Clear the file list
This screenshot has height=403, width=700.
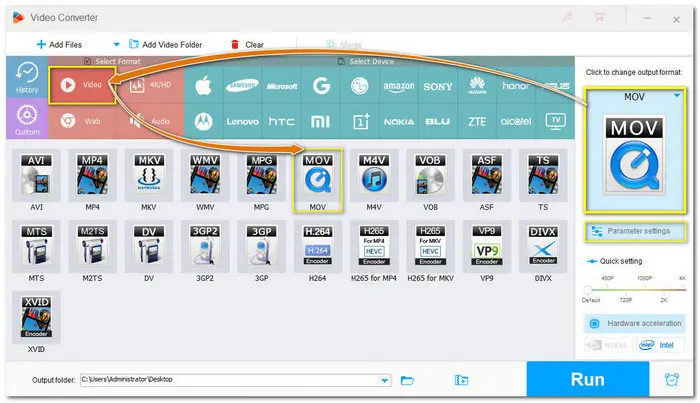(x=247, y=45)
